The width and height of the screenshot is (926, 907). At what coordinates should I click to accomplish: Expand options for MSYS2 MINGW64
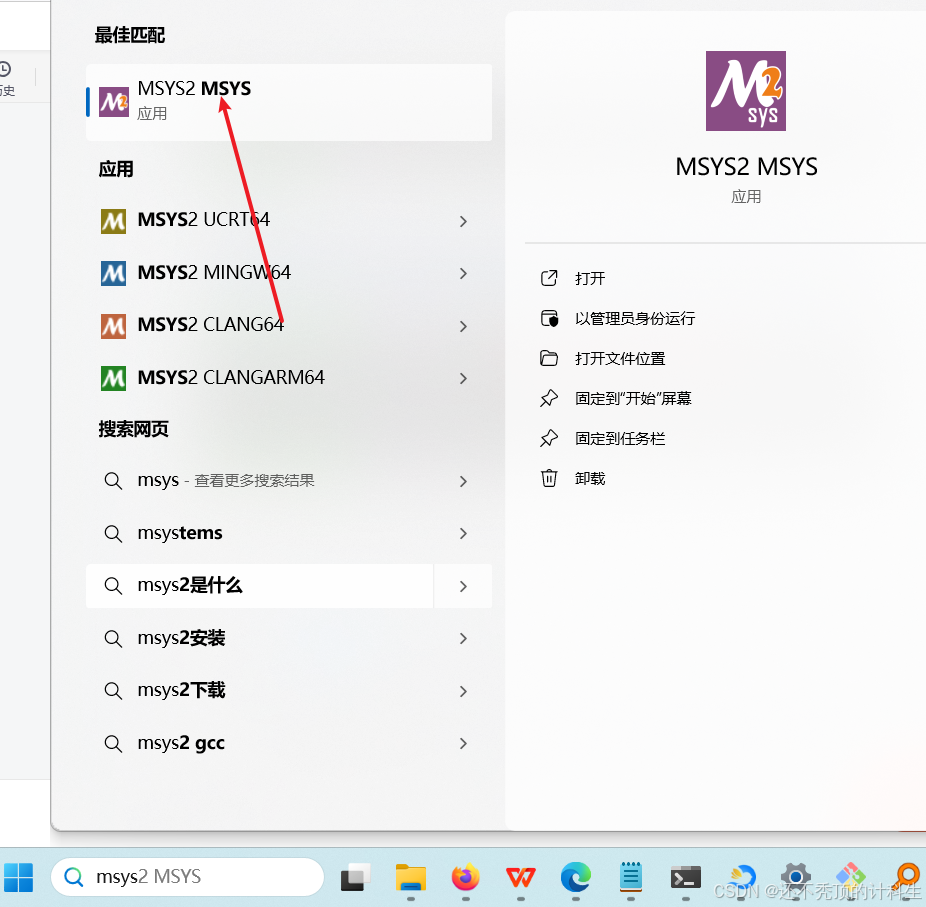point(464,273)
